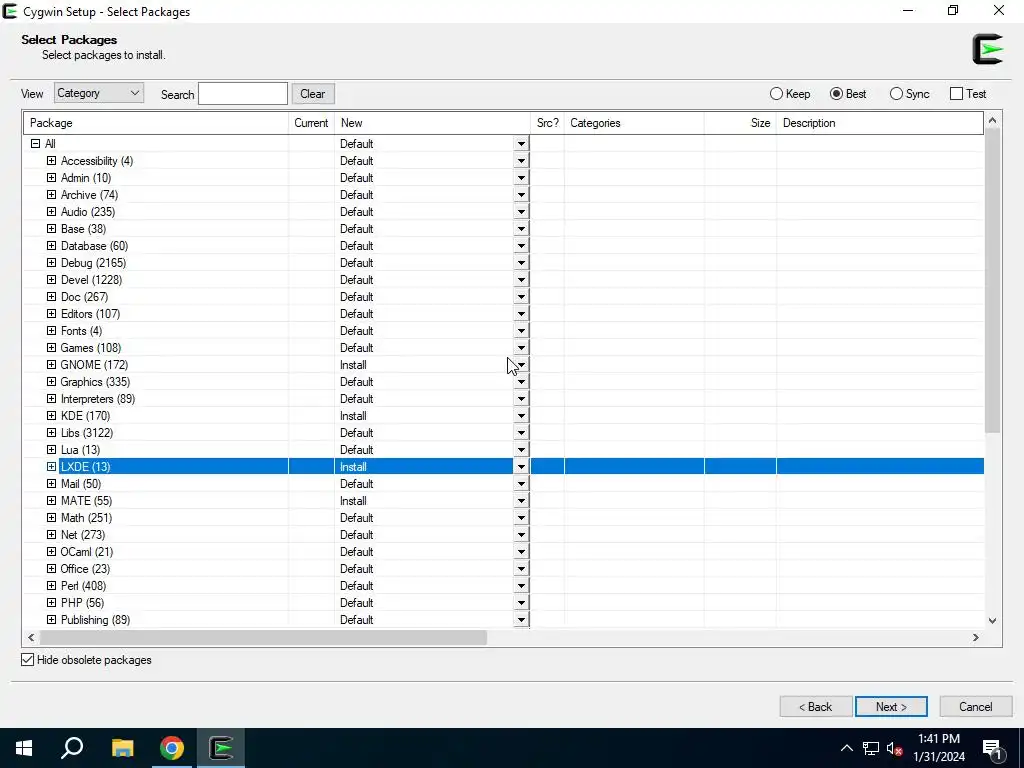Image resolution: width=1024 pixels, height=768 pixels.
Task: Expand Database (60) category
Action: (52, 246)
